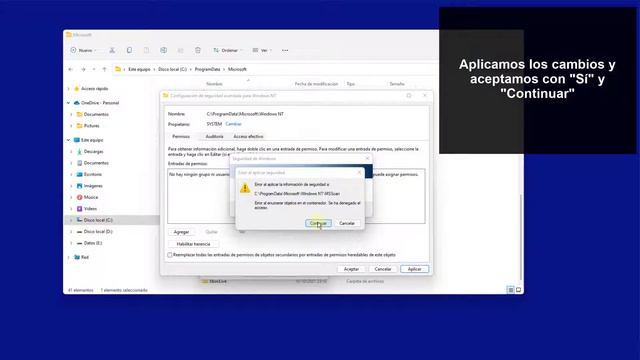Click the Paste icon in Explorer toolbar

146,50
